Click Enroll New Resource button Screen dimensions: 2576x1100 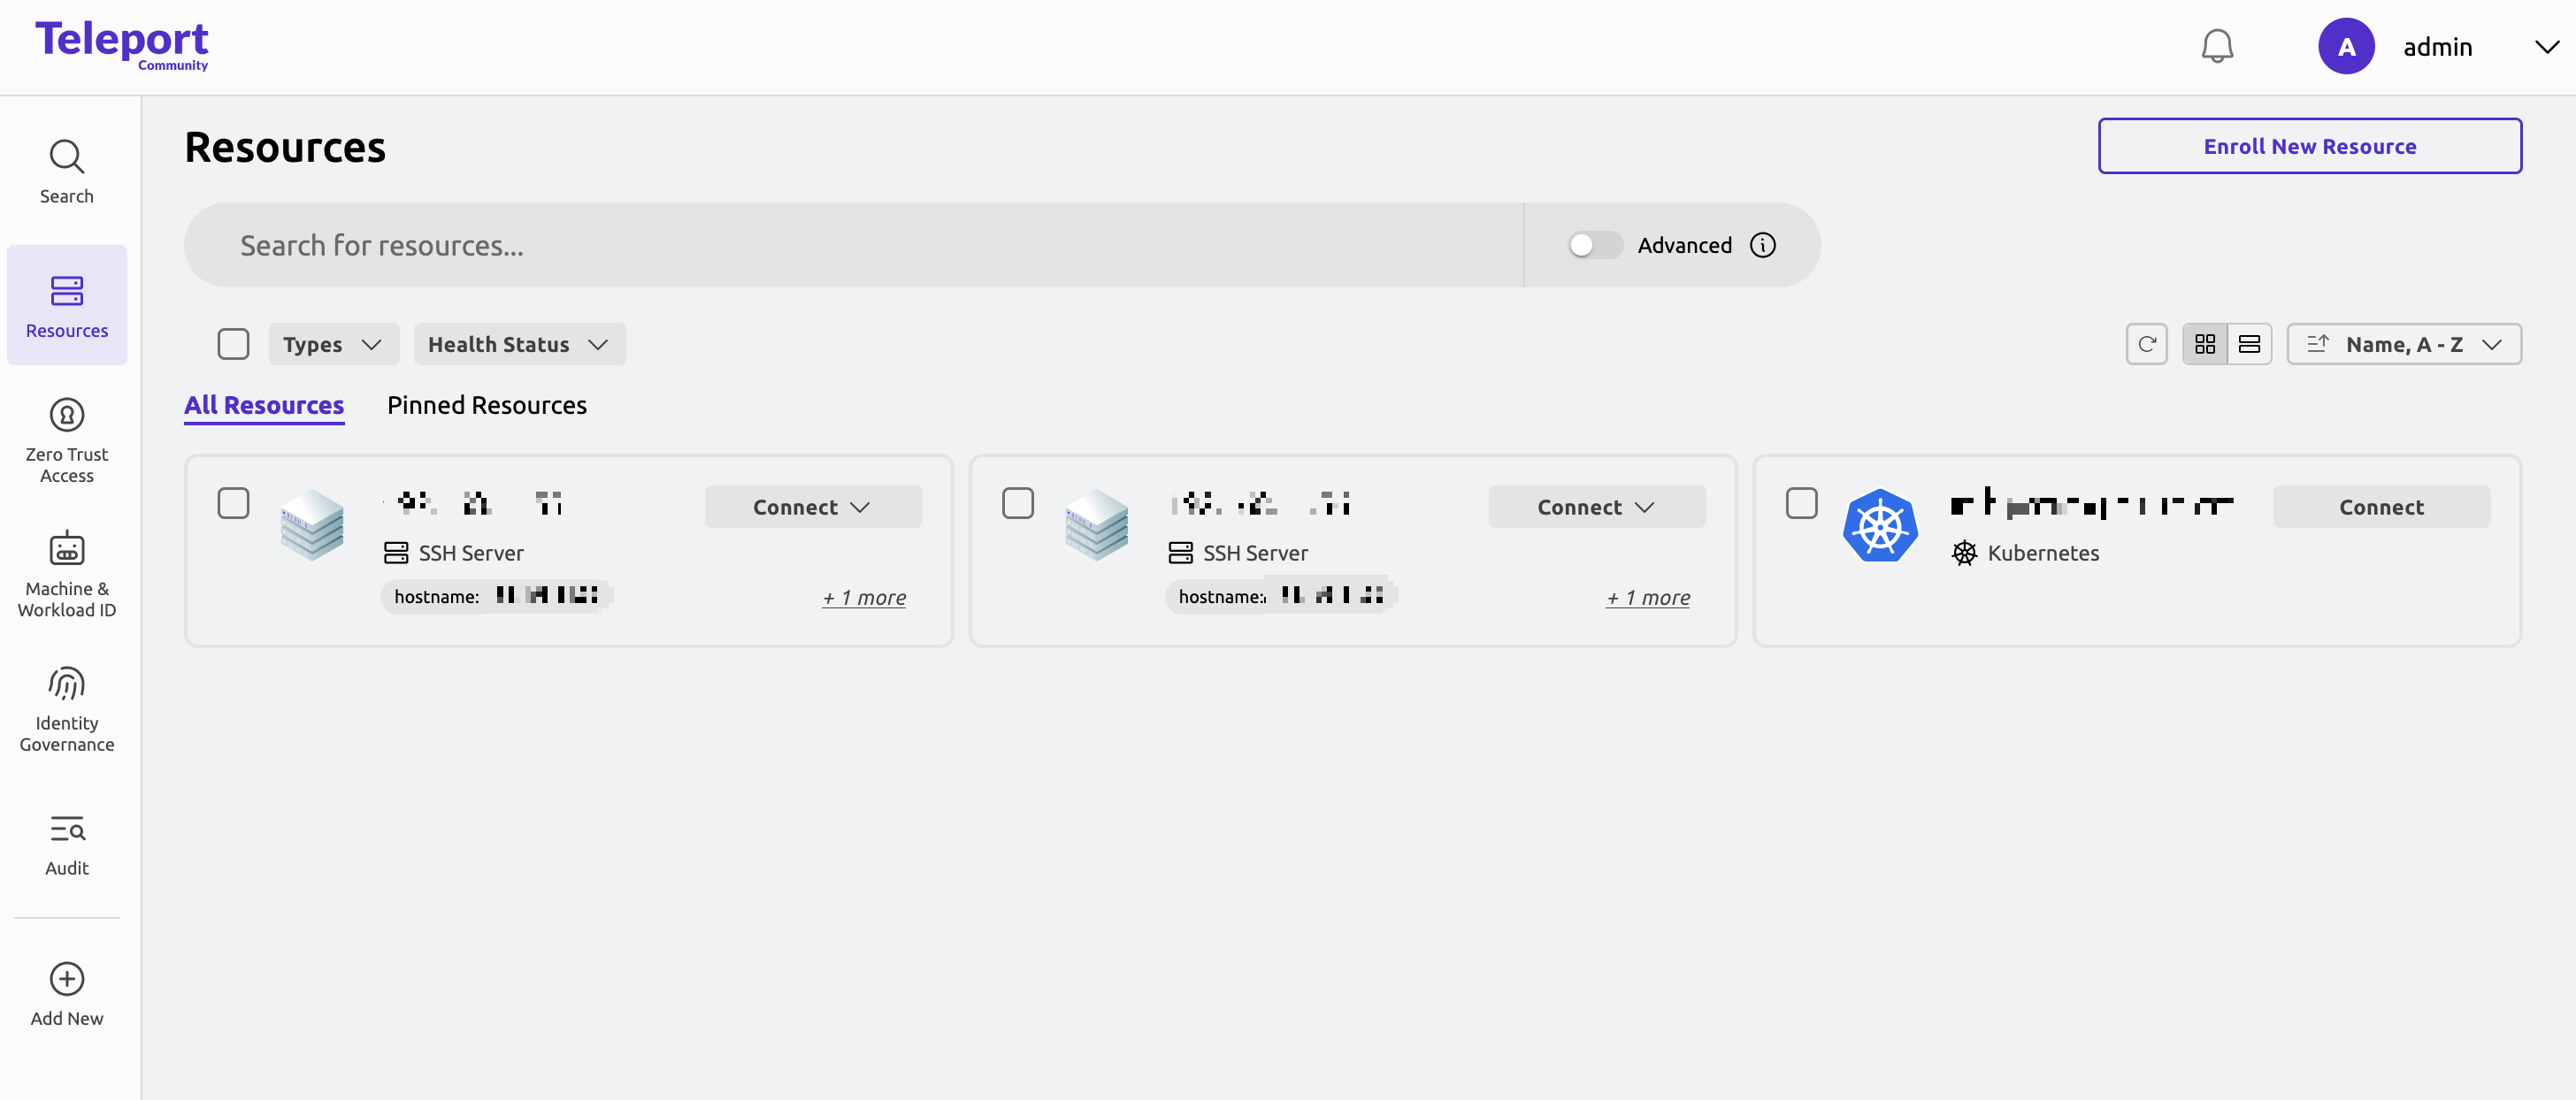tap(2309, 146)
